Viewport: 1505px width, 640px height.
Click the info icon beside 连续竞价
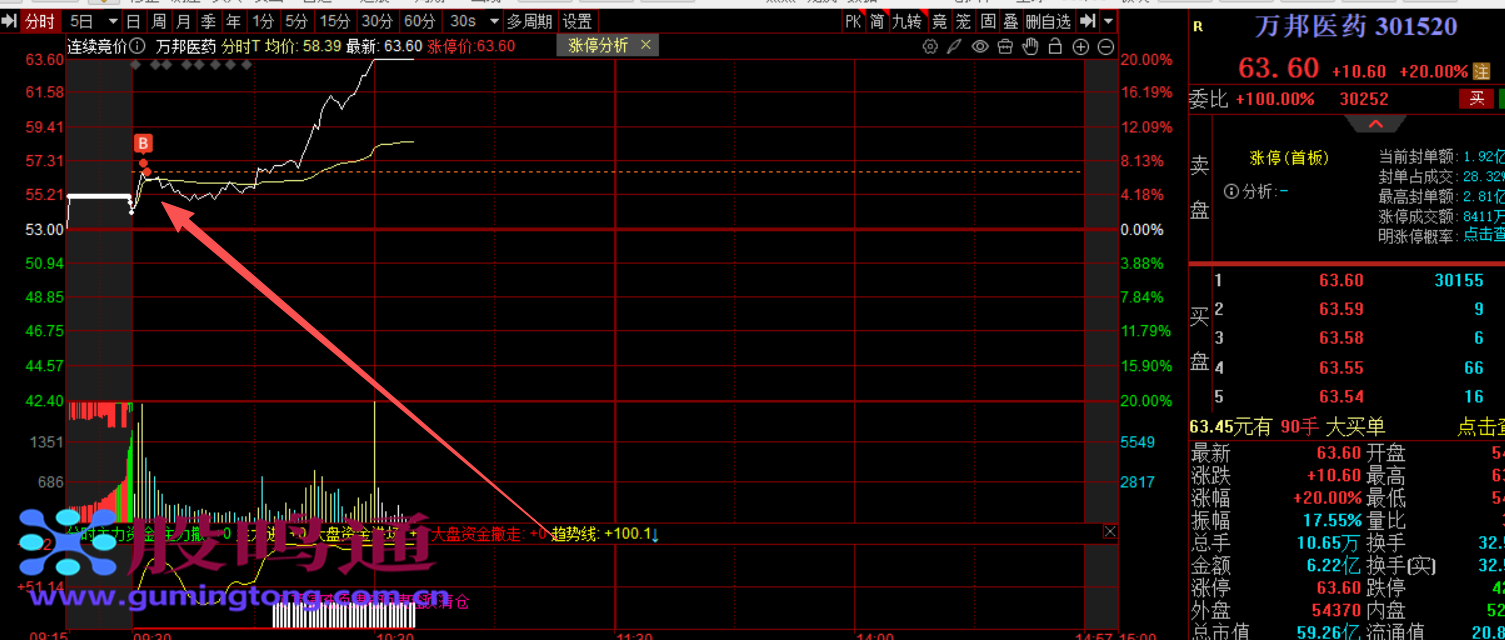pos(138,46)
